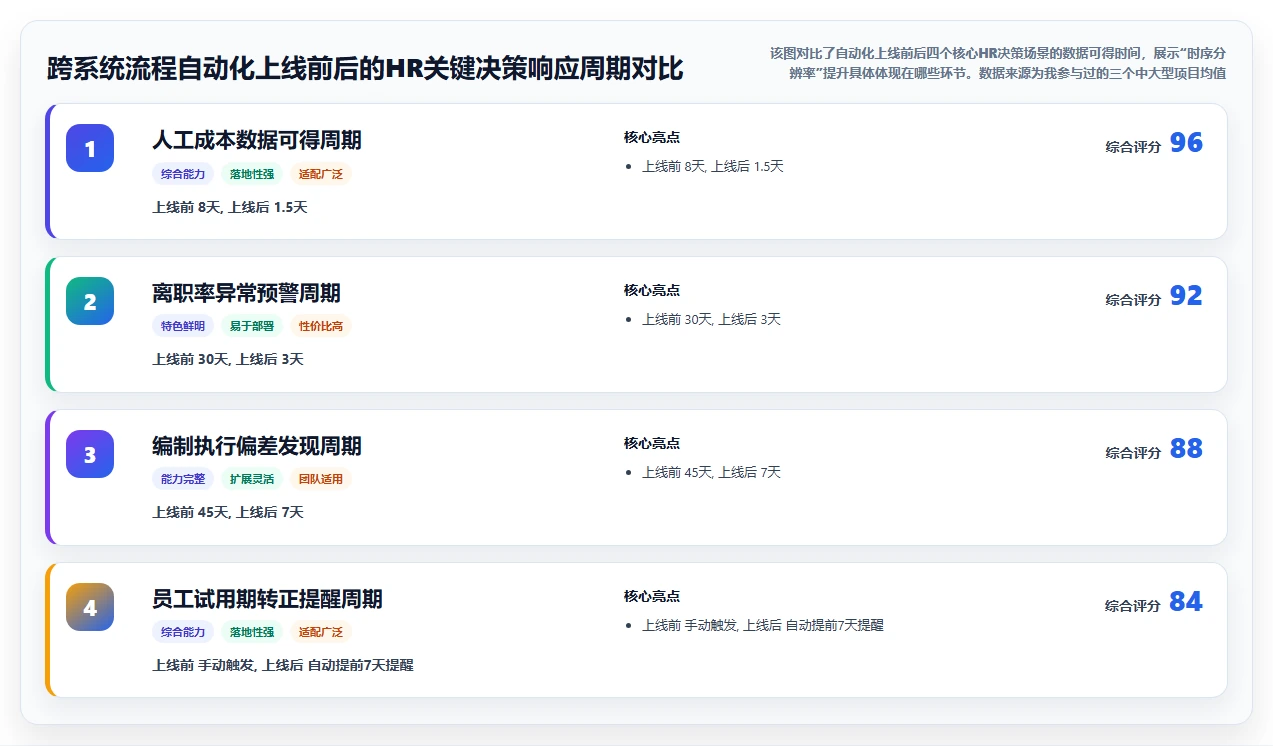Click 核心亮点 heading in 员工试用期转正提醒周期 card
1273x746 pixels.
point(652,596)
